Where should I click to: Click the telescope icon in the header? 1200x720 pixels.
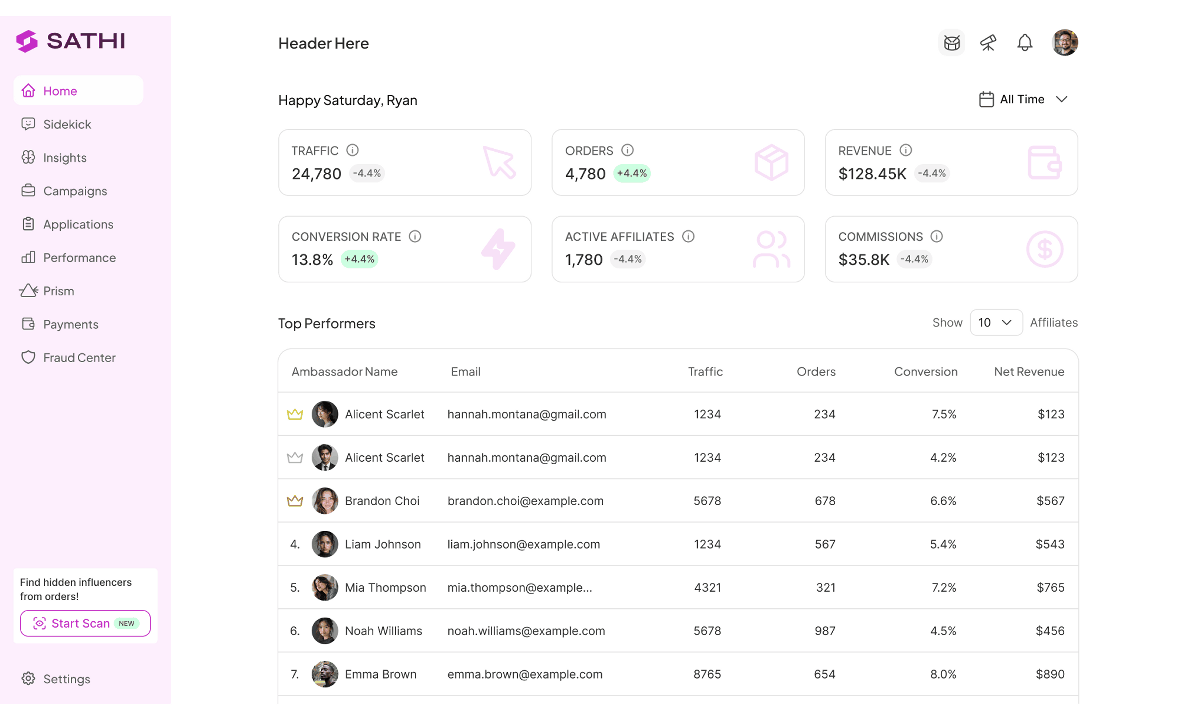tap(988, 43)
